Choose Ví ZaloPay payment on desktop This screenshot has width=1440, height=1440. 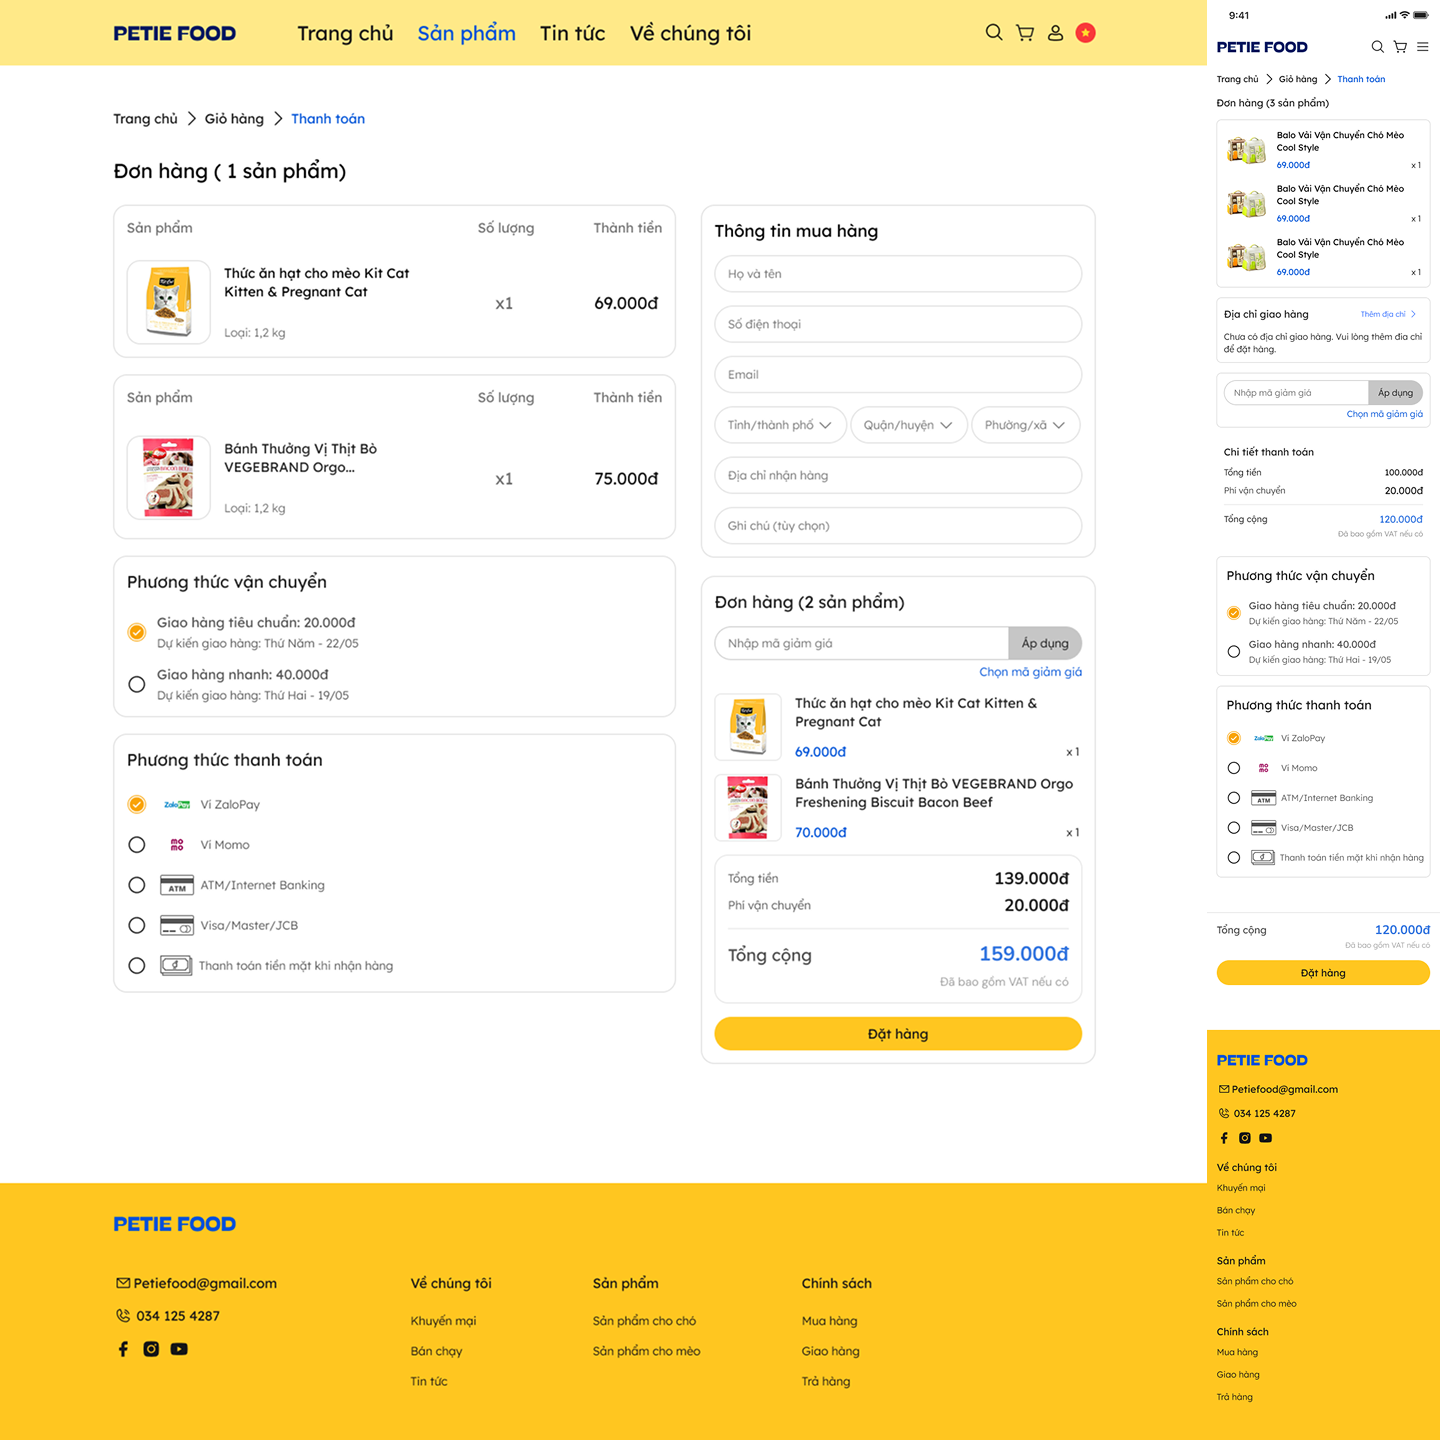[137, 805]
